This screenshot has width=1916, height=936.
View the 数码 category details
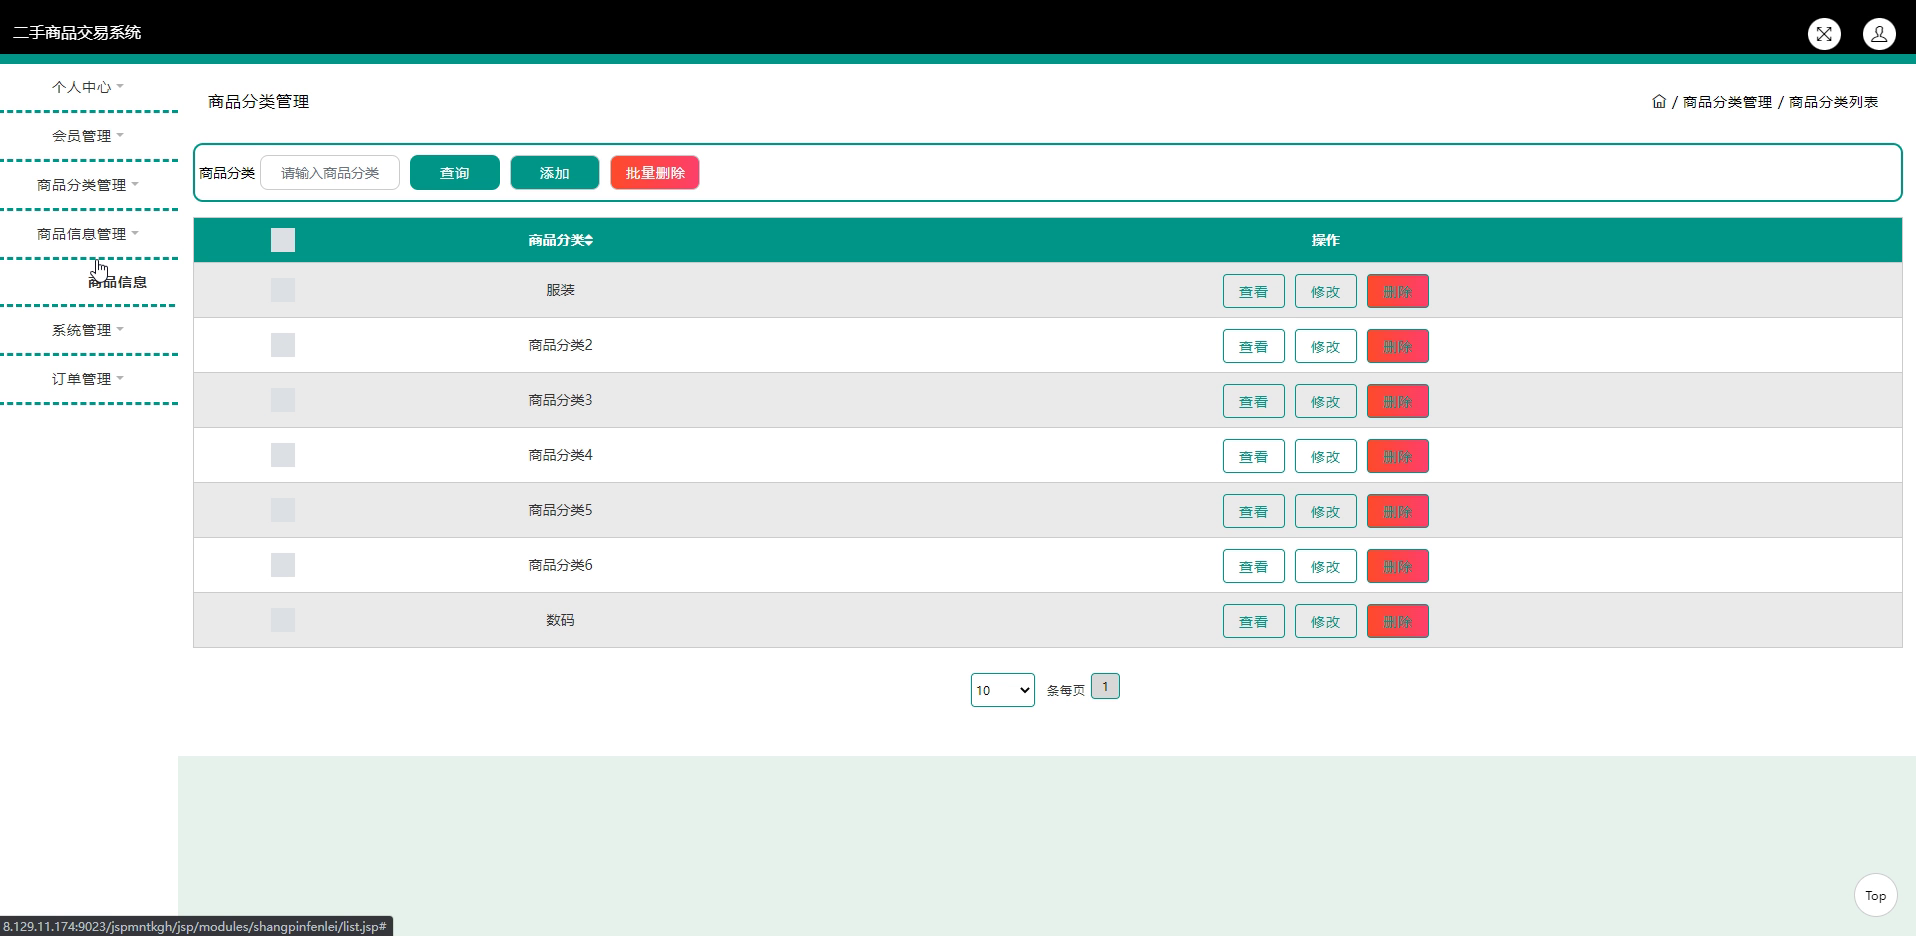point(1254,621)
